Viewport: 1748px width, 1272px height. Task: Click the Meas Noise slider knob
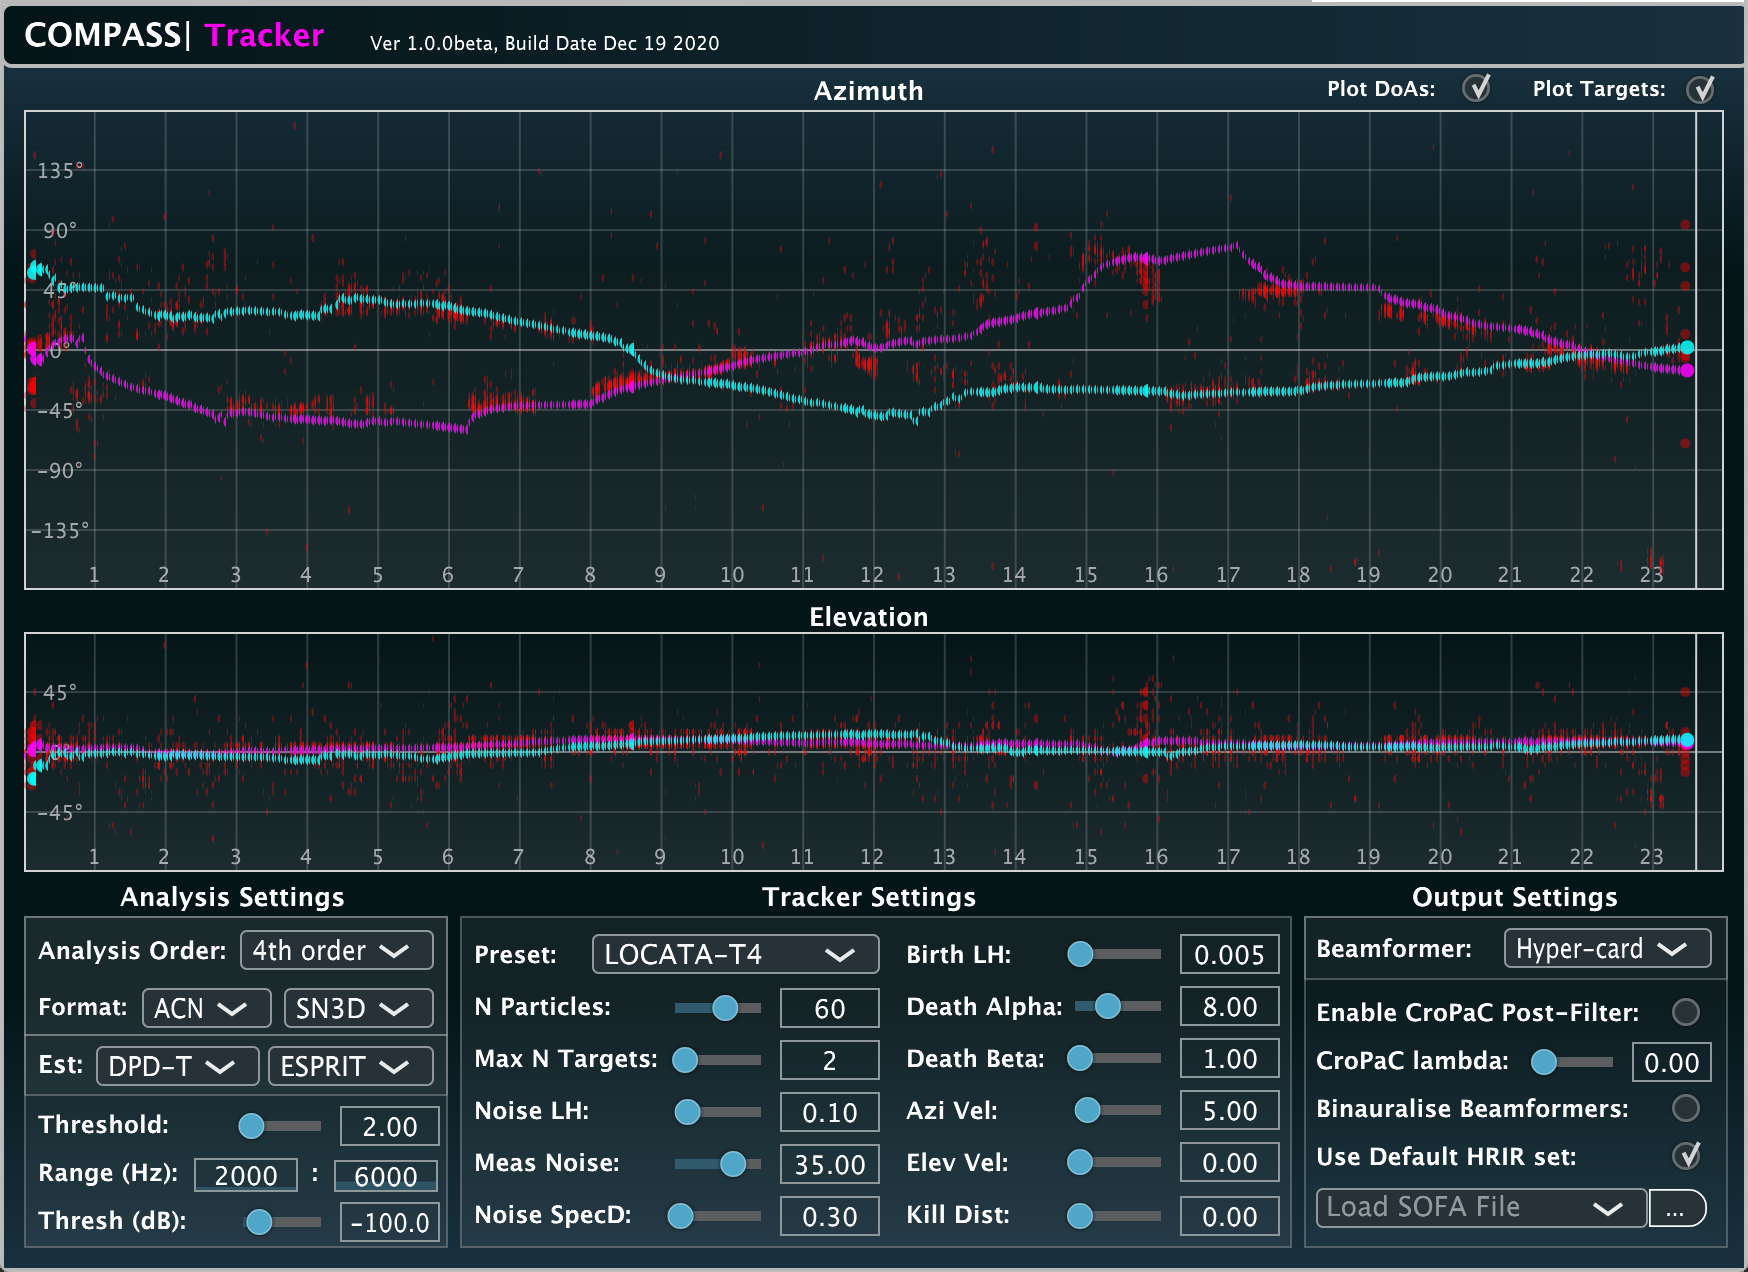pyautogui.click(x=733, y=1163)
